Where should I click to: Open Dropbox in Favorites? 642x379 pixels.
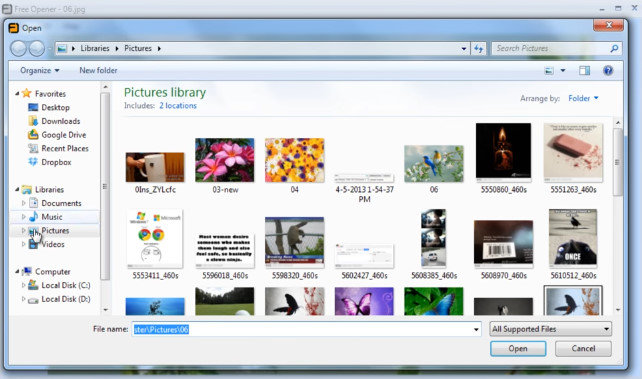56,162
